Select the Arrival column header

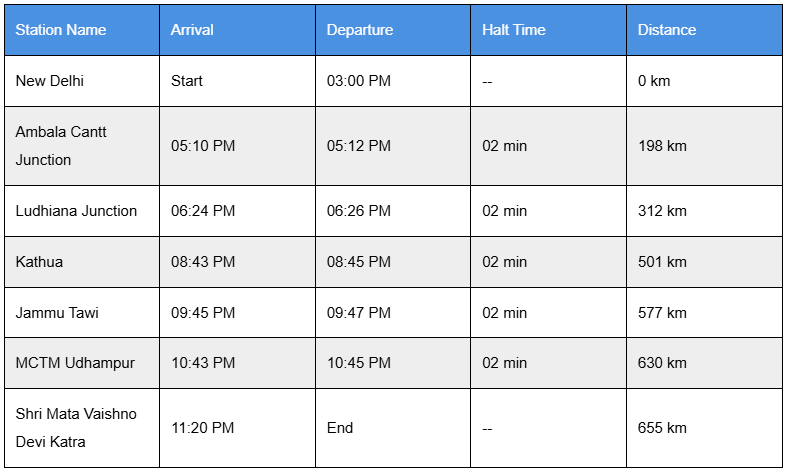tap(192, 30)
